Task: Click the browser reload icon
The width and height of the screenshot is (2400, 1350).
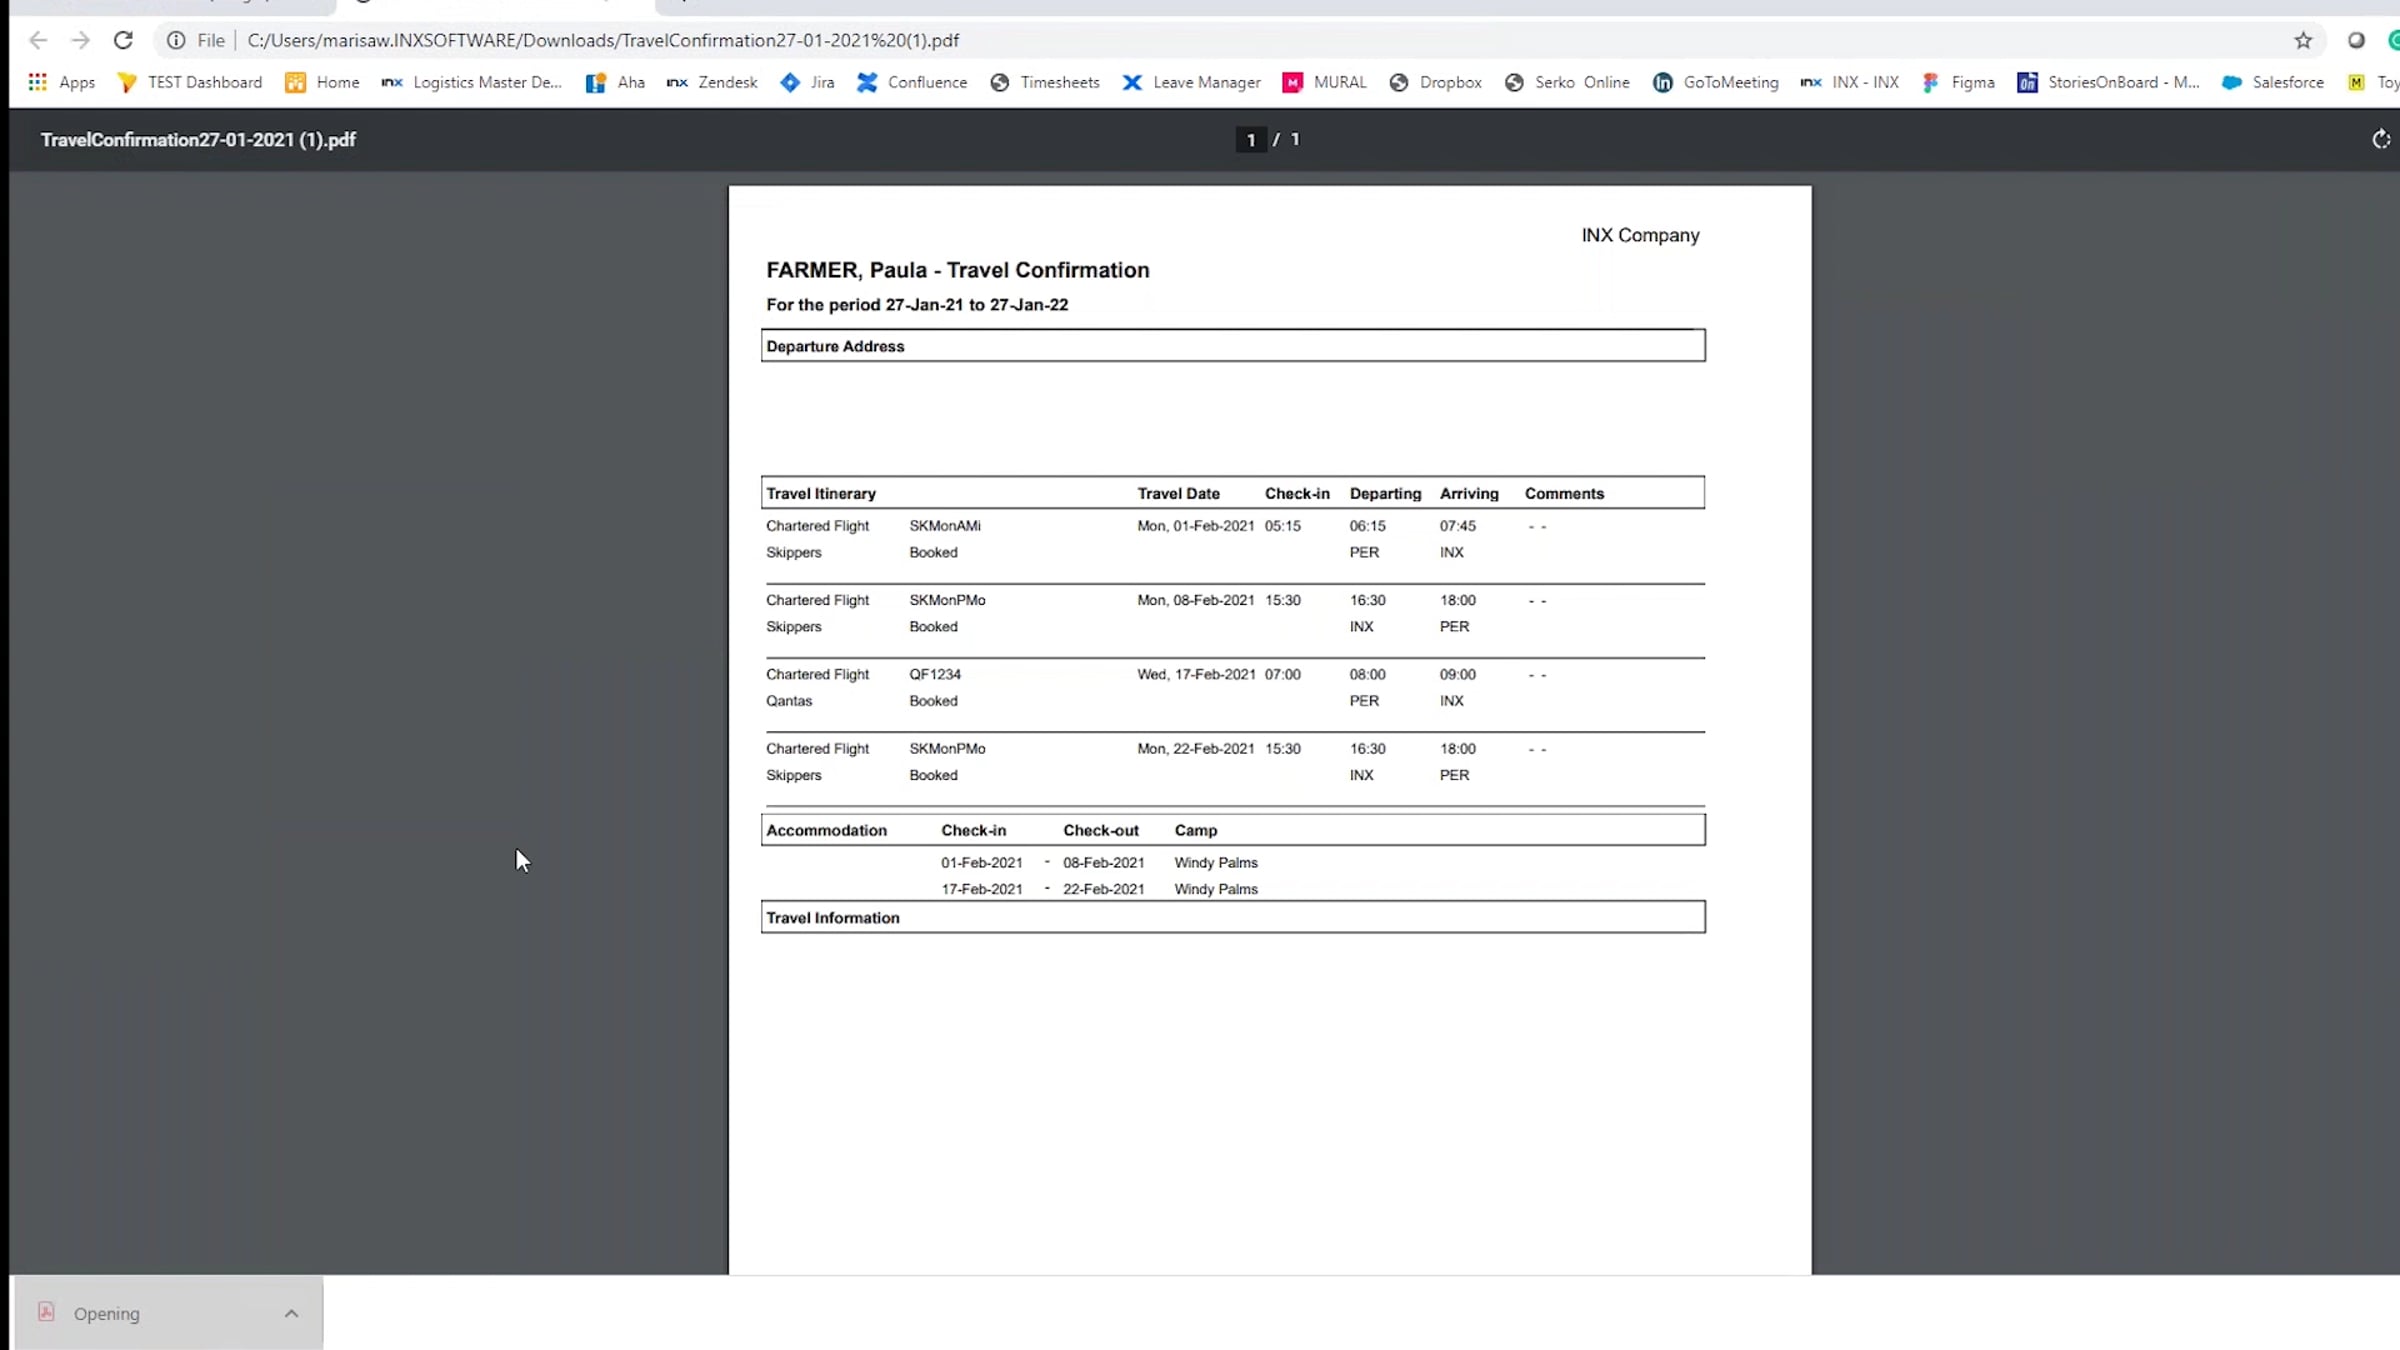Action: point(123,40)
